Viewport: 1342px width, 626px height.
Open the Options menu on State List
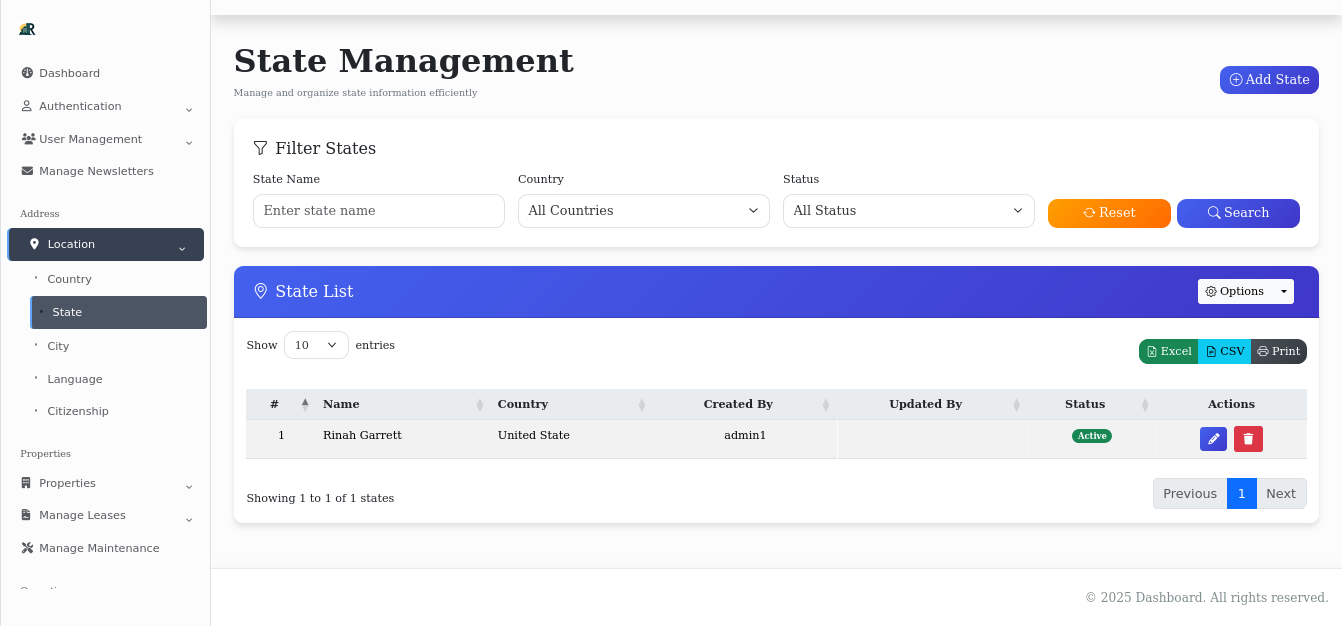(1245, 291)
